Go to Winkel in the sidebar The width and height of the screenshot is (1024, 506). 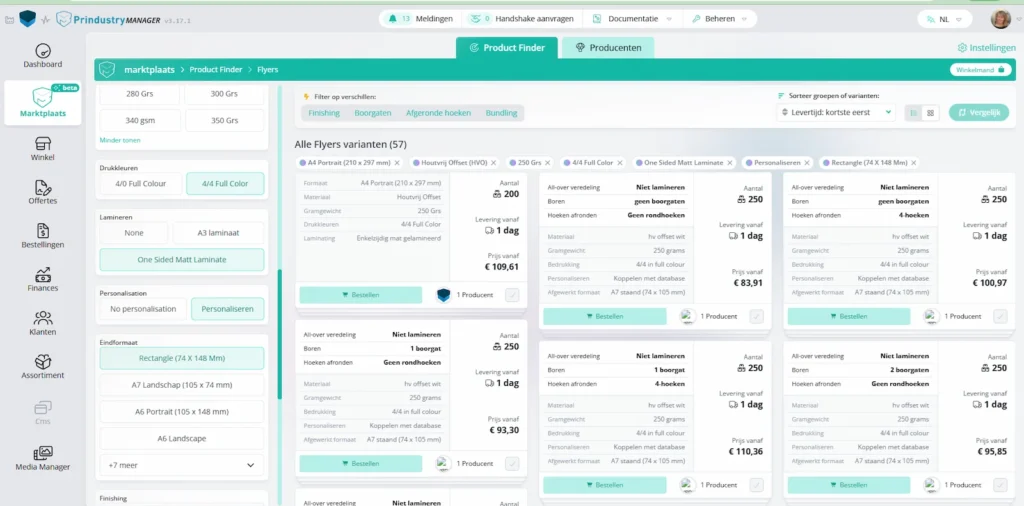tap(42, 149)
